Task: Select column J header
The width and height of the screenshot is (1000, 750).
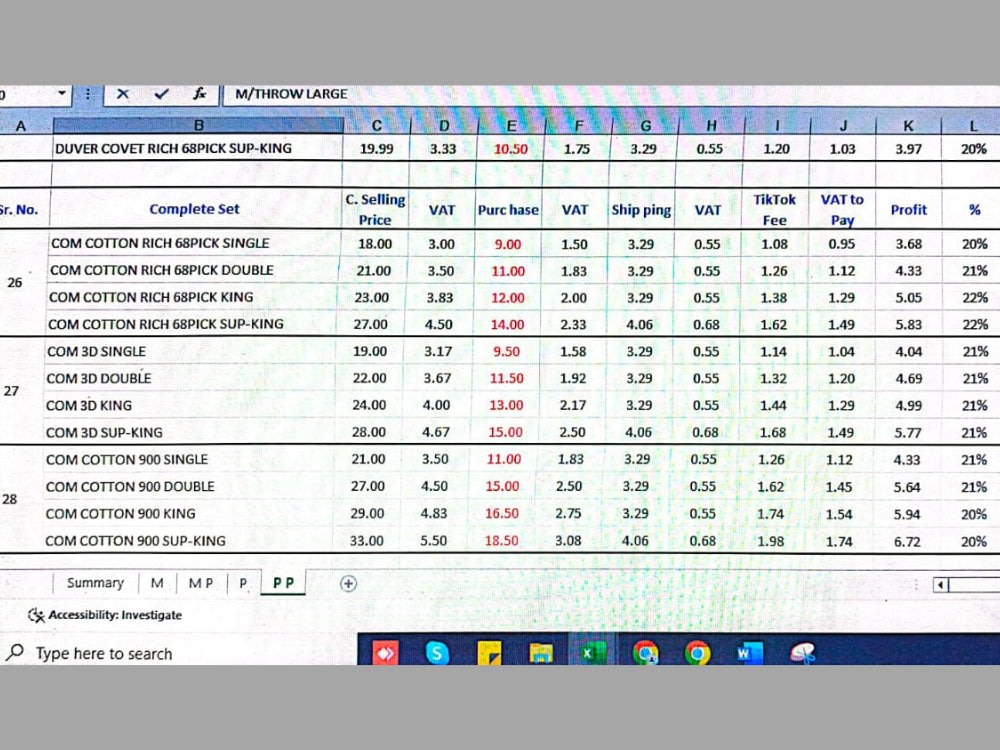Action: [843, 126]
